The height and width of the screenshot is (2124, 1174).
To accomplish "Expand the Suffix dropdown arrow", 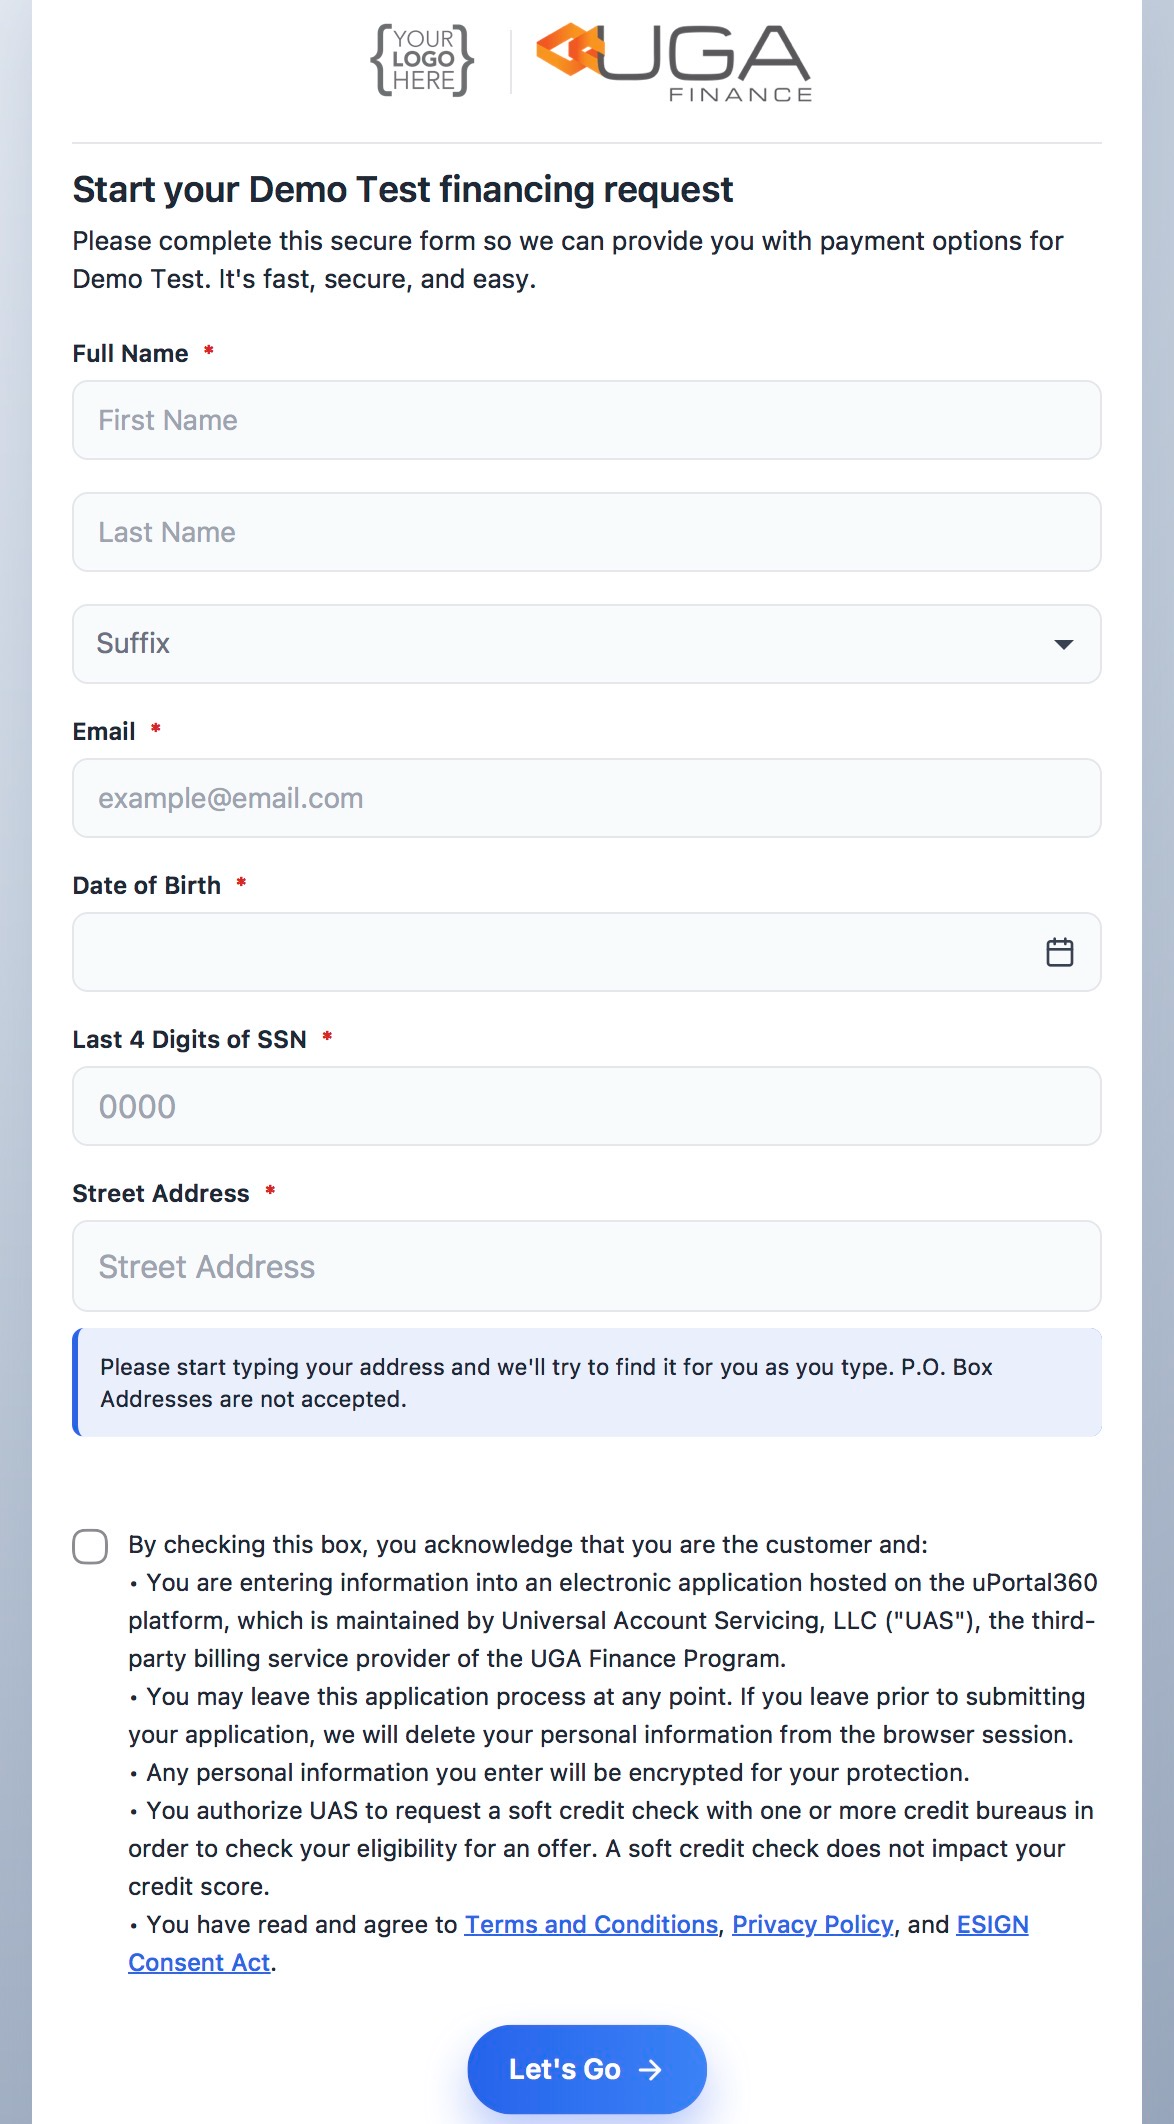I will tap(1064, 644).
